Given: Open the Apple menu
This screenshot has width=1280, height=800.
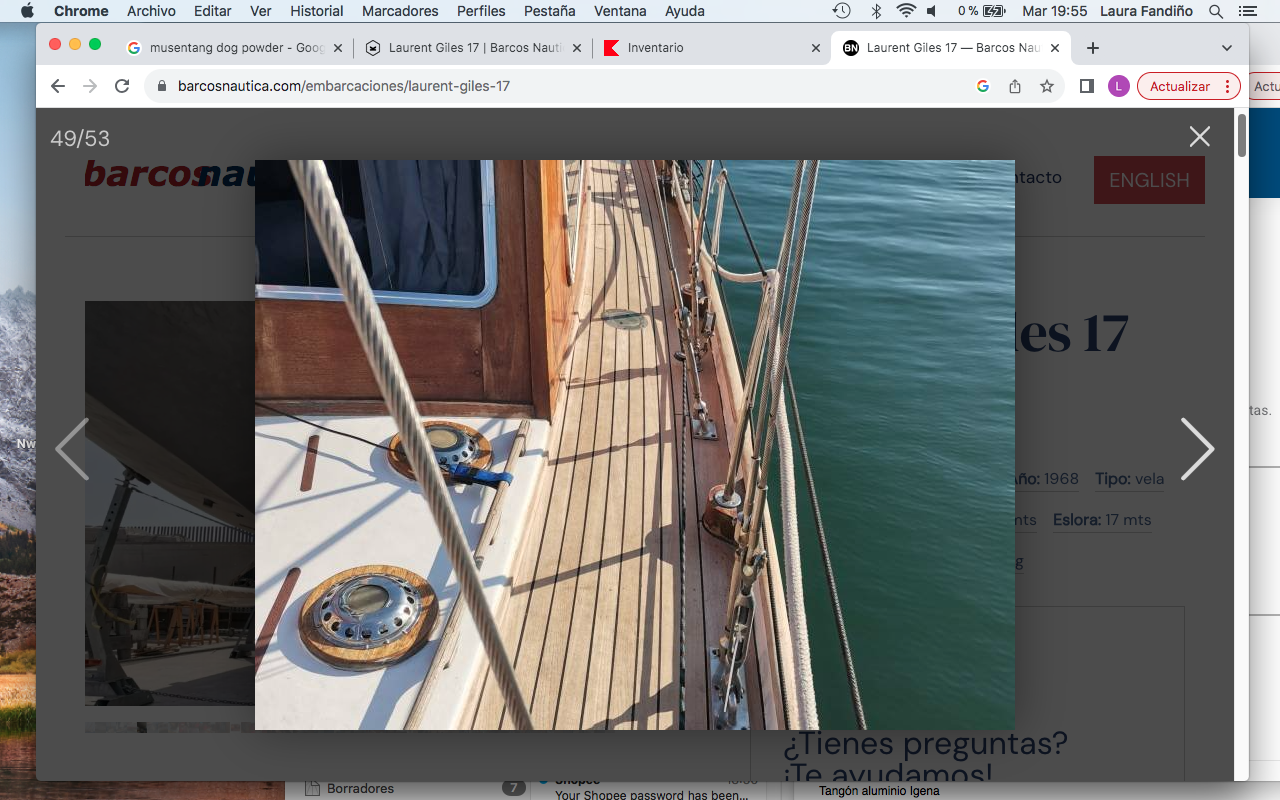Looking at the screenshot, I should [27, 11].
